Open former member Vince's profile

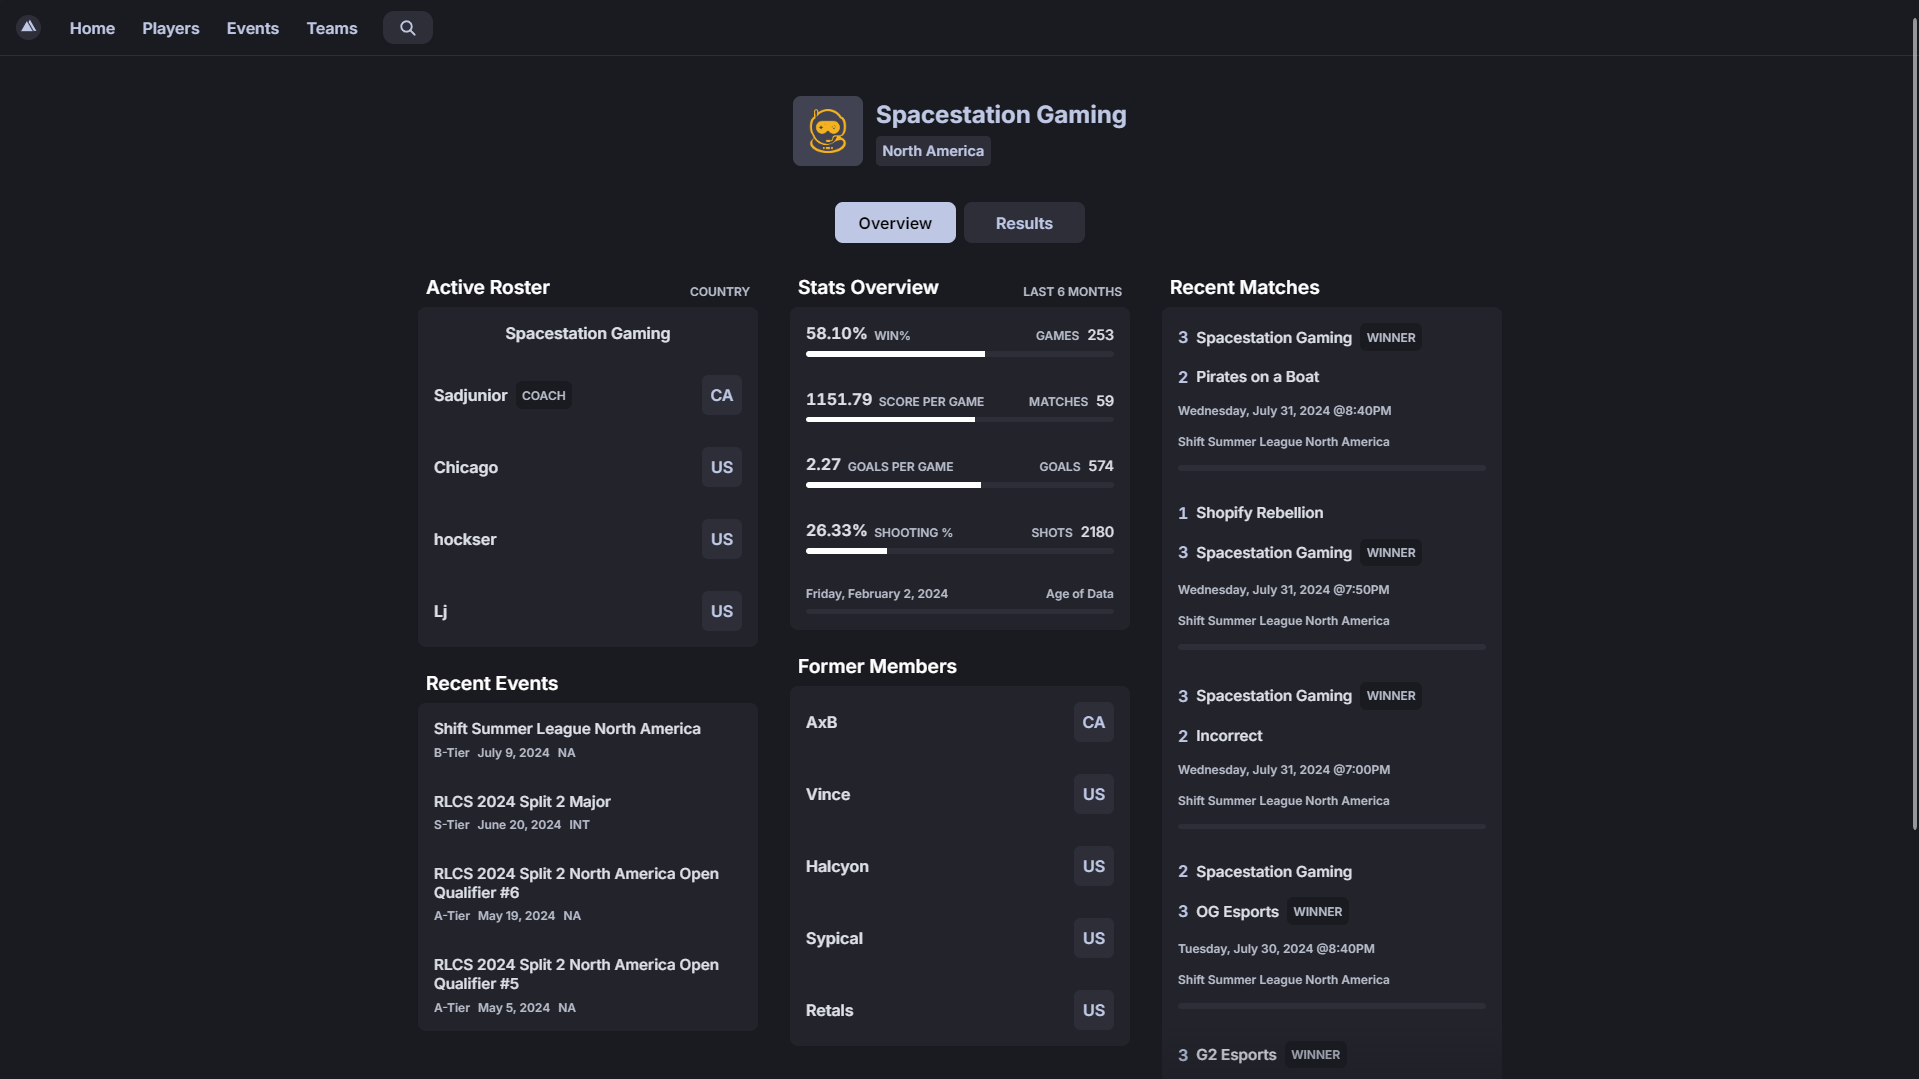pos(827,794)
